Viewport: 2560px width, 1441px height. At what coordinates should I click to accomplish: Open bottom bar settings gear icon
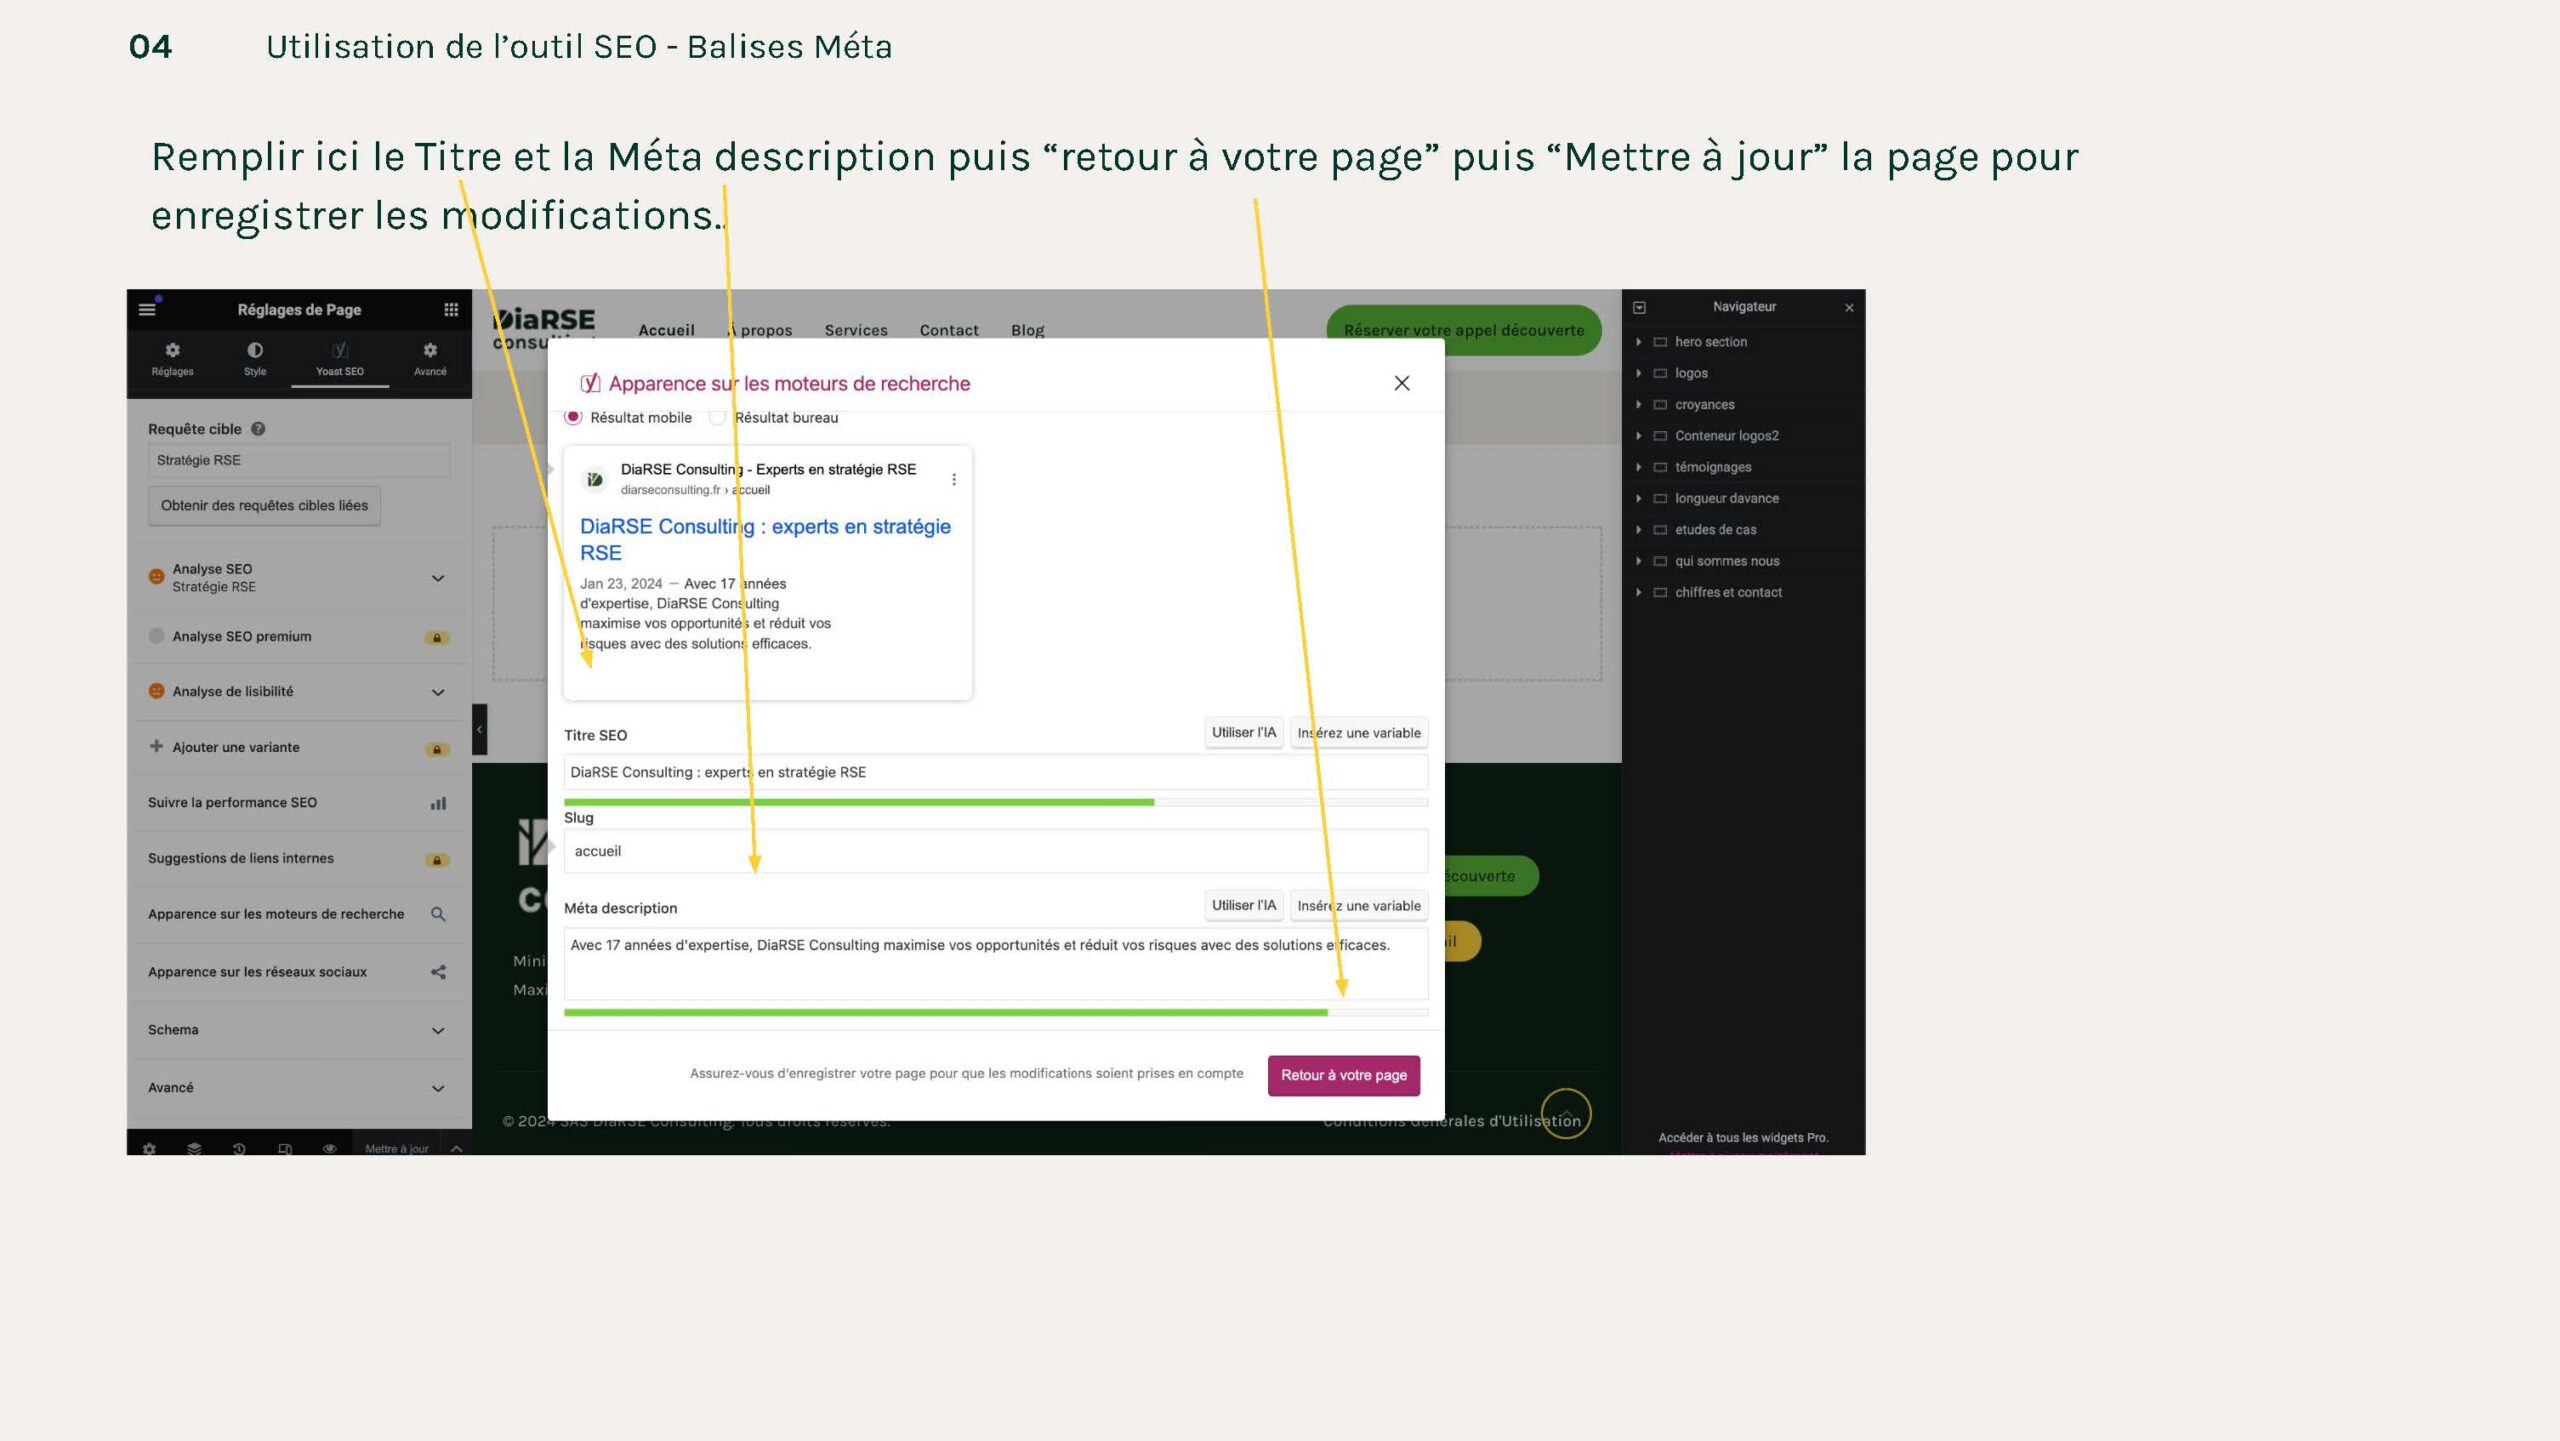click(x=149, y=1149)
